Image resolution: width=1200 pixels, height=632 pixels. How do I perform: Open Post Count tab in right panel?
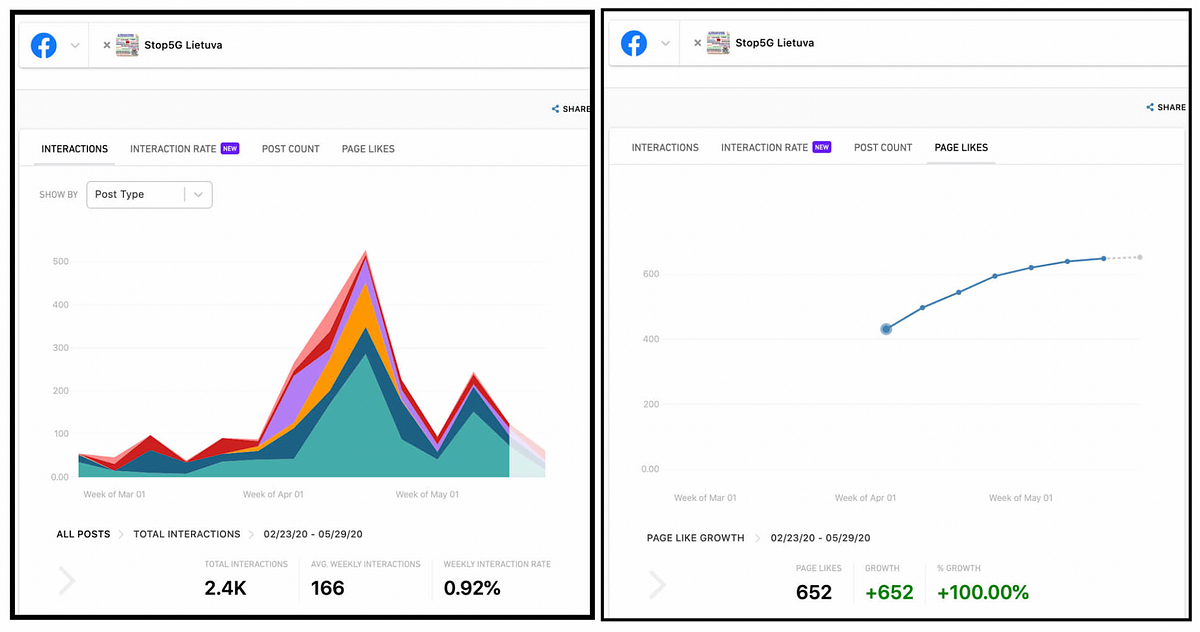[x=883, y=147]
